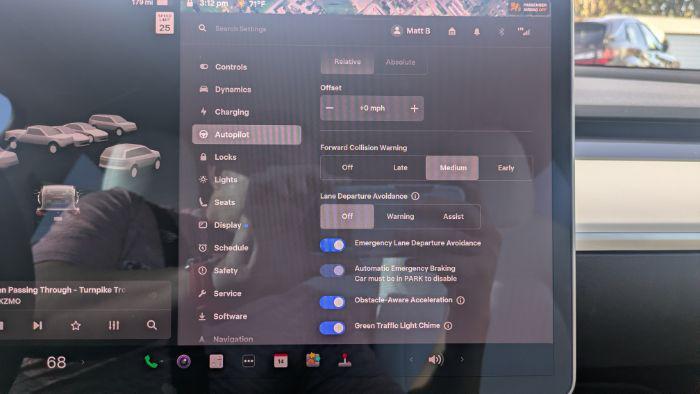Focus the Search Settings field
The image size is (700, 394).
[241, 29]
